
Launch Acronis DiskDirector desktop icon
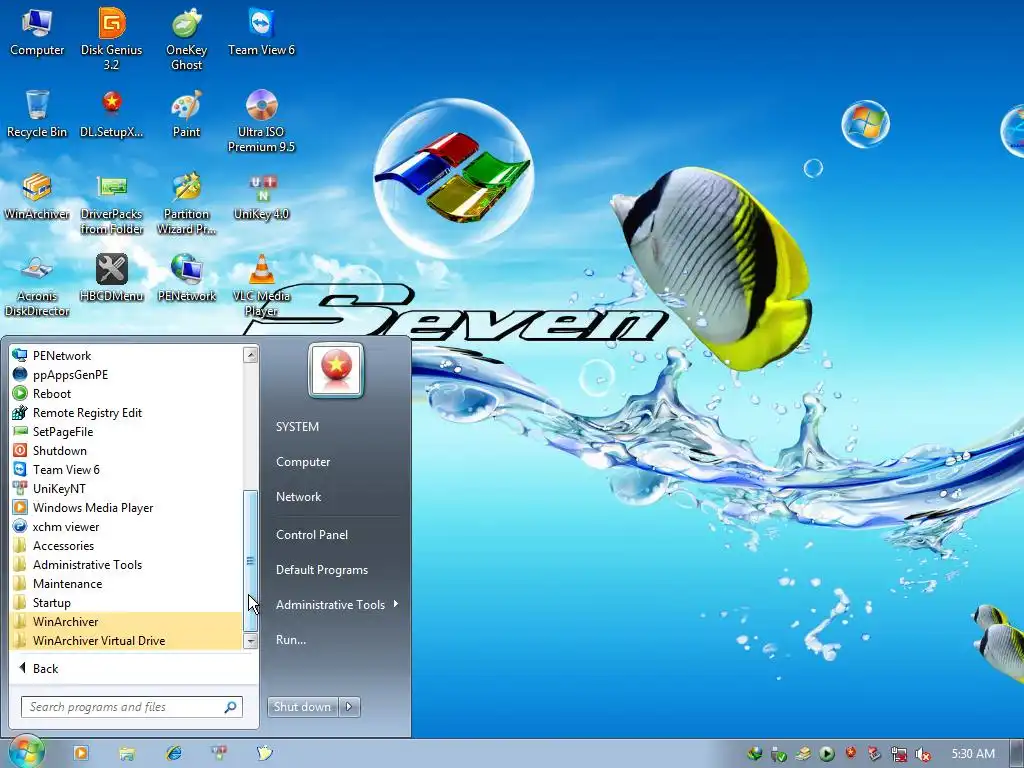pos(37,285)
